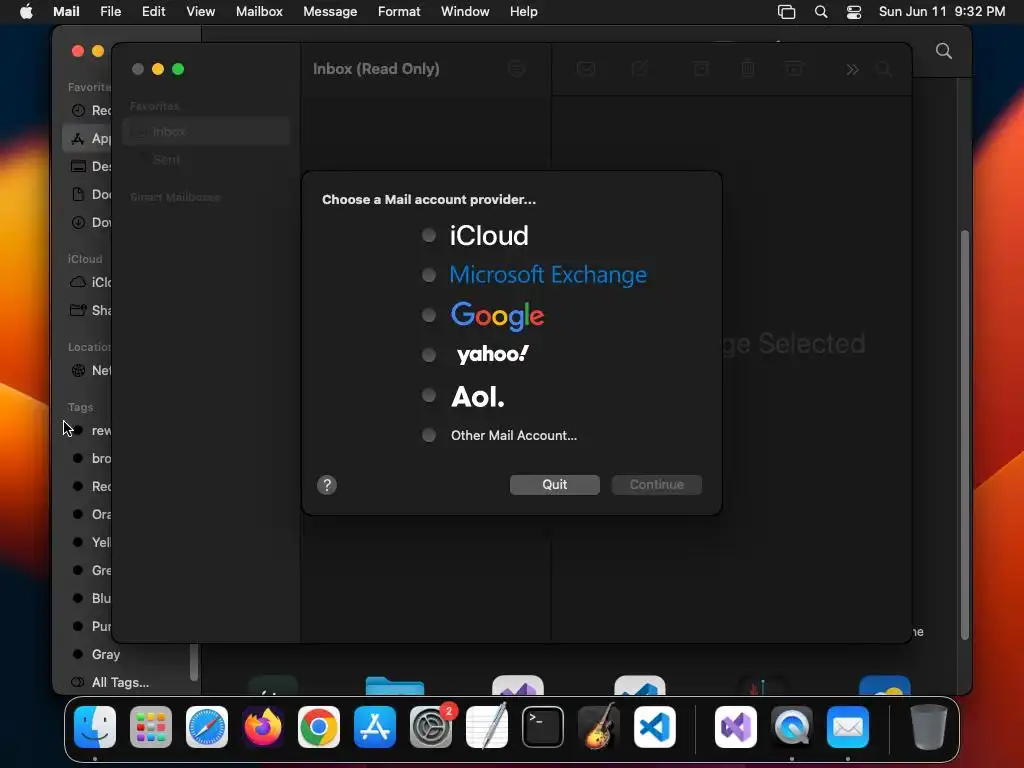Open the View menu
The image size is (1024, 768).
pos(200,11)
